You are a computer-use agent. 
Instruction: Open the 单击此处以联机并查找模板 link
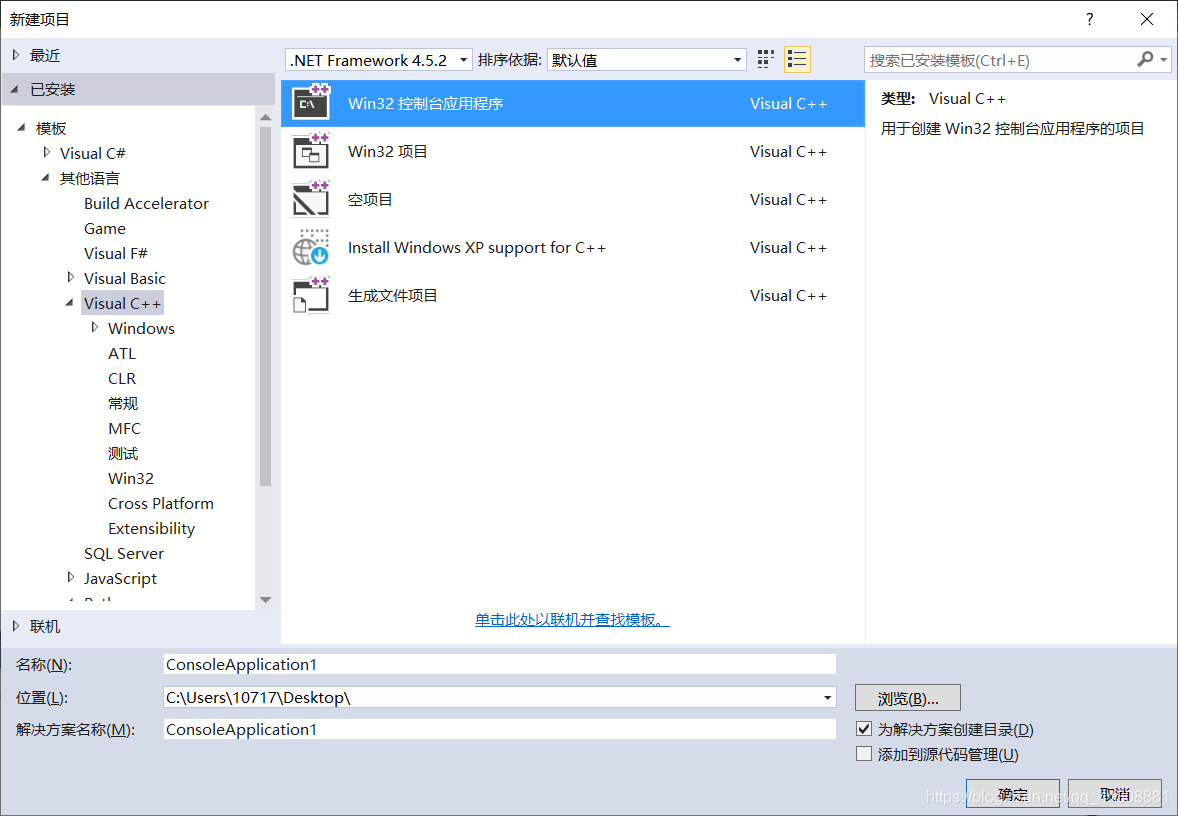click(572, 620)
